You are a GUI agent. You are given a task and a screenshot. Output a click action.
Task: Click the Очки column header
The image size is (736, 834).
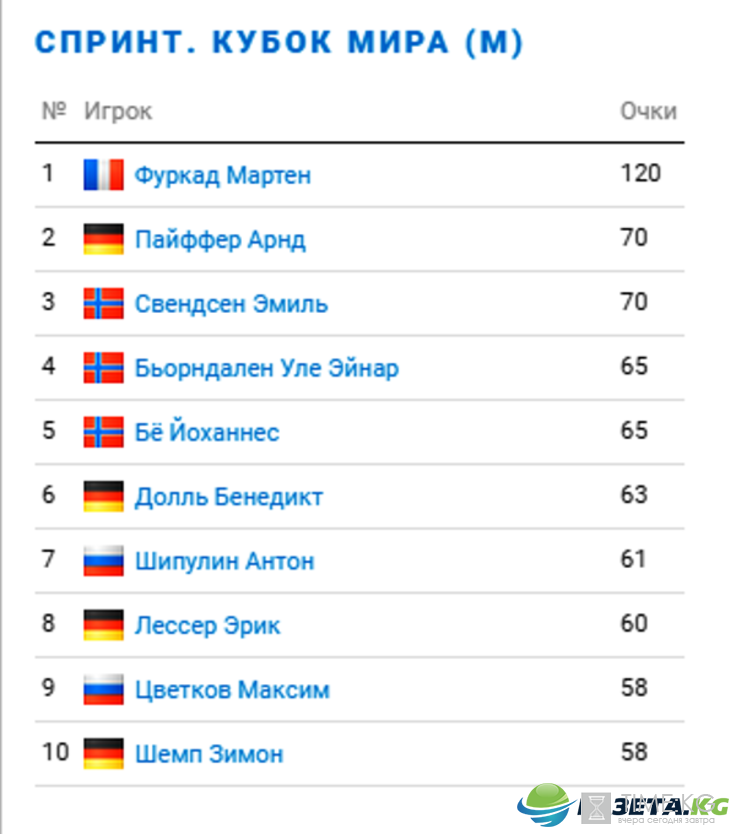click(x=648, y=111)
